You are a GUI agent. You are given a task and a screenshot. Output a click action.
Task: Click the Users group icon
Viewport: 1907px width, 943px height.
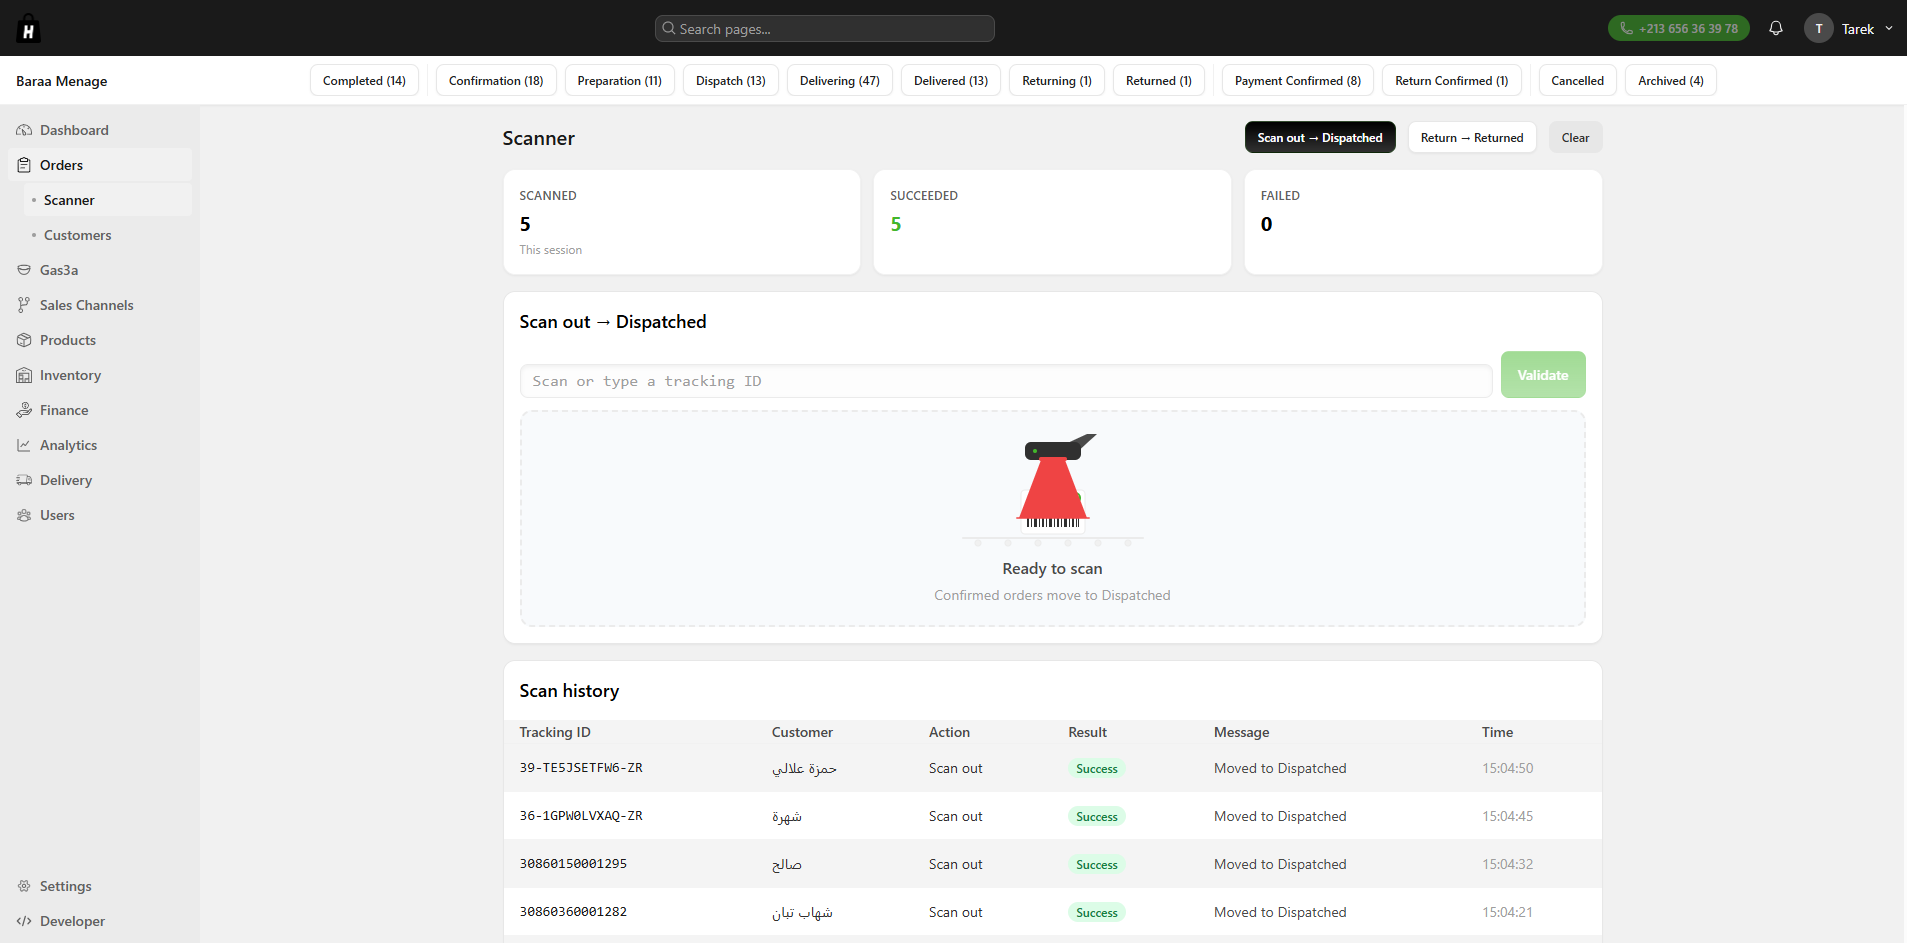24,515
